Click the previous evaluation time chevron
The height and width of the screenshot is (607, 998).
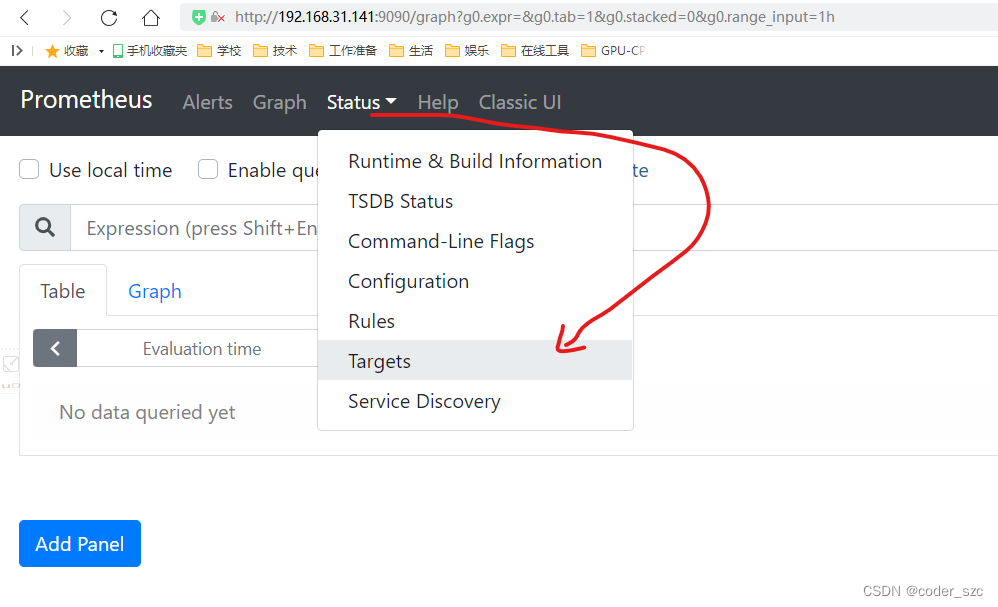[55, 349]
